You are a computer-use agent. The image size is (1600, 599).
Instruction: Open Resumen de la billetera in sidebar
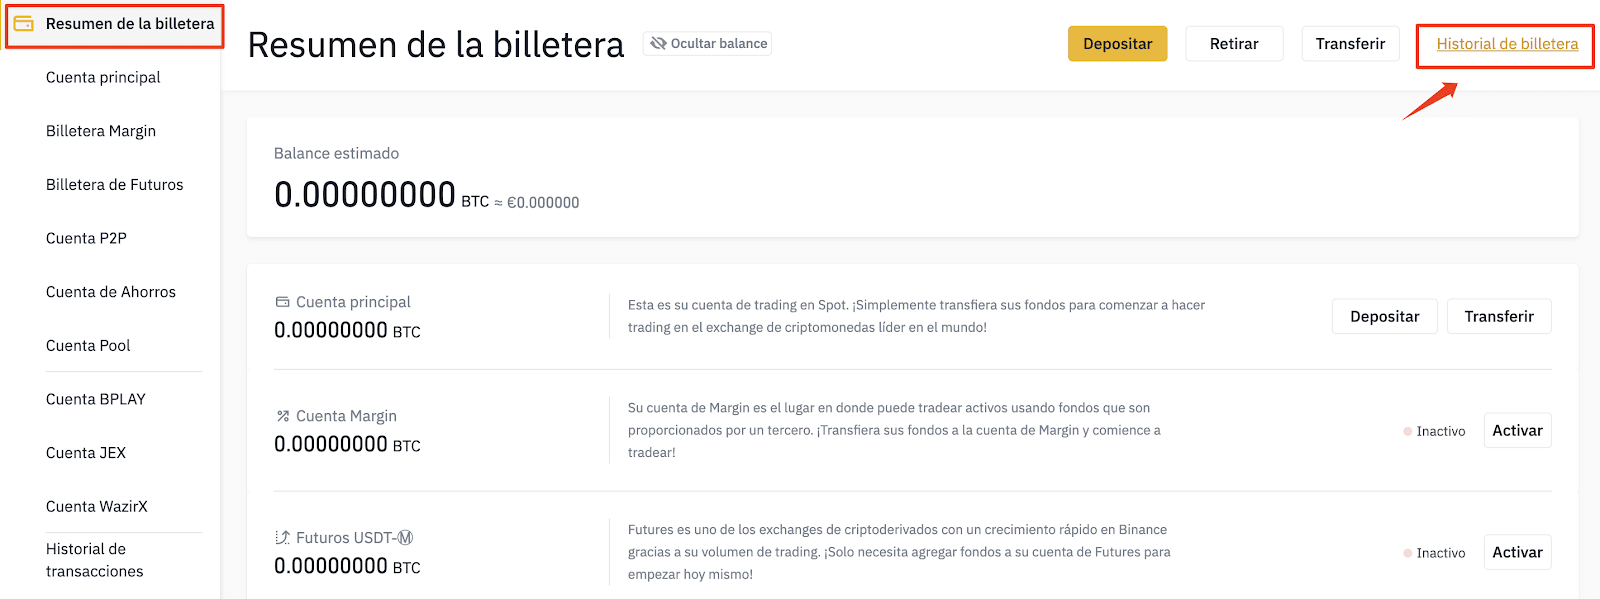pos(130,24)
